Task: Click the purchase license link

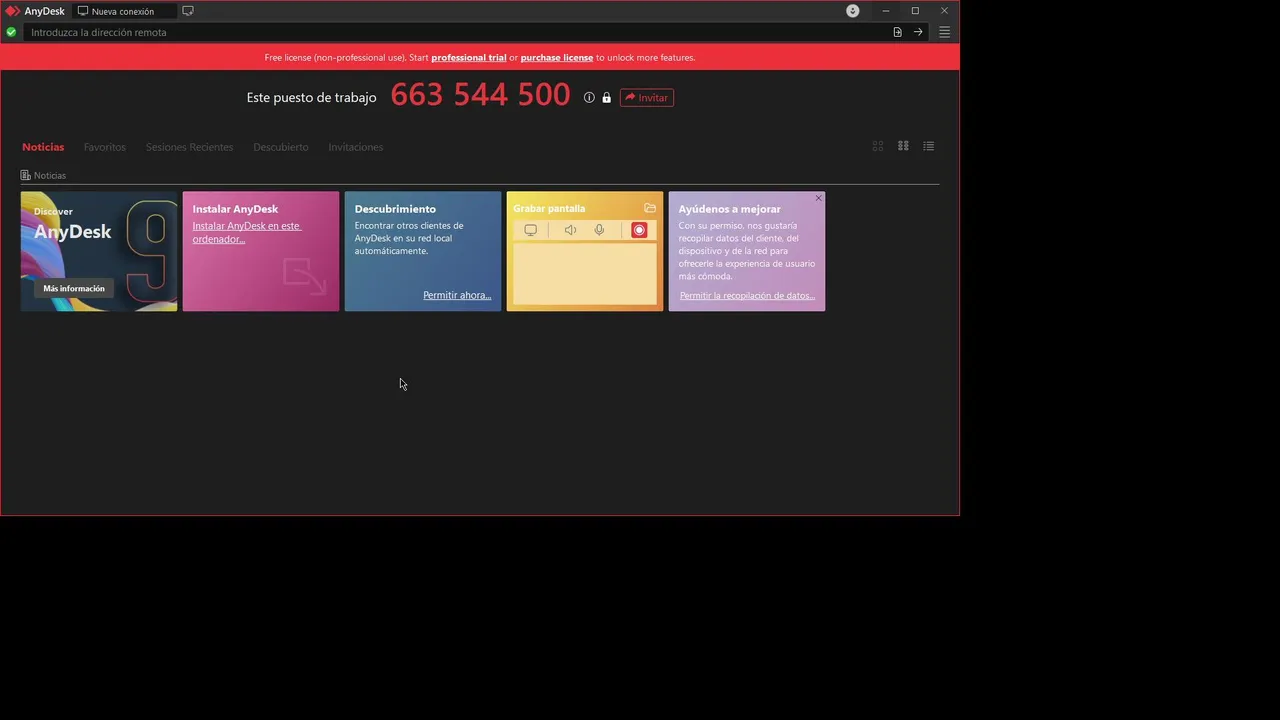Action: [557, 57]
